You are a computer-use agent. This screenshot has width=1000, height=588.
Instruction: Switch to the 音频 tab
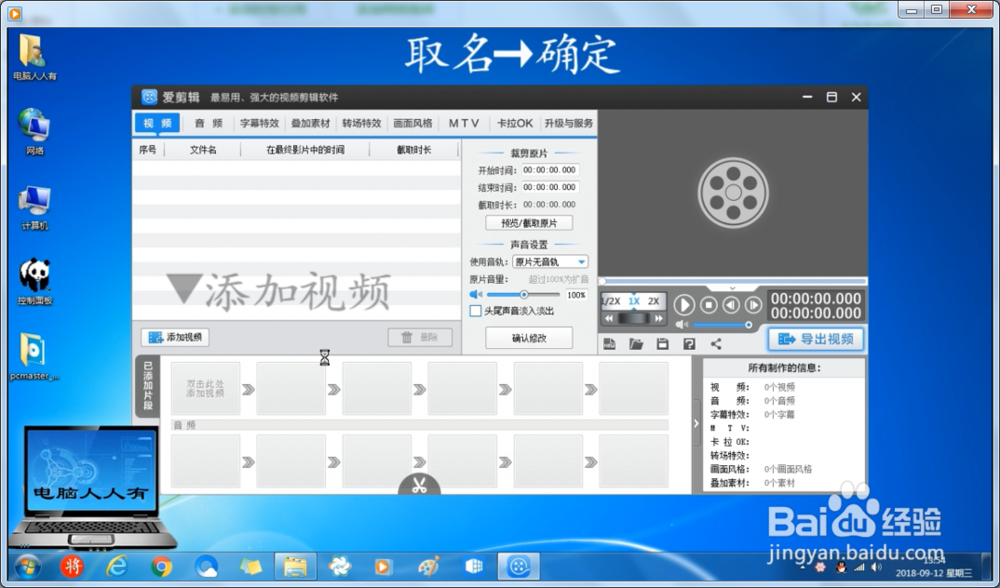(209, 123)
